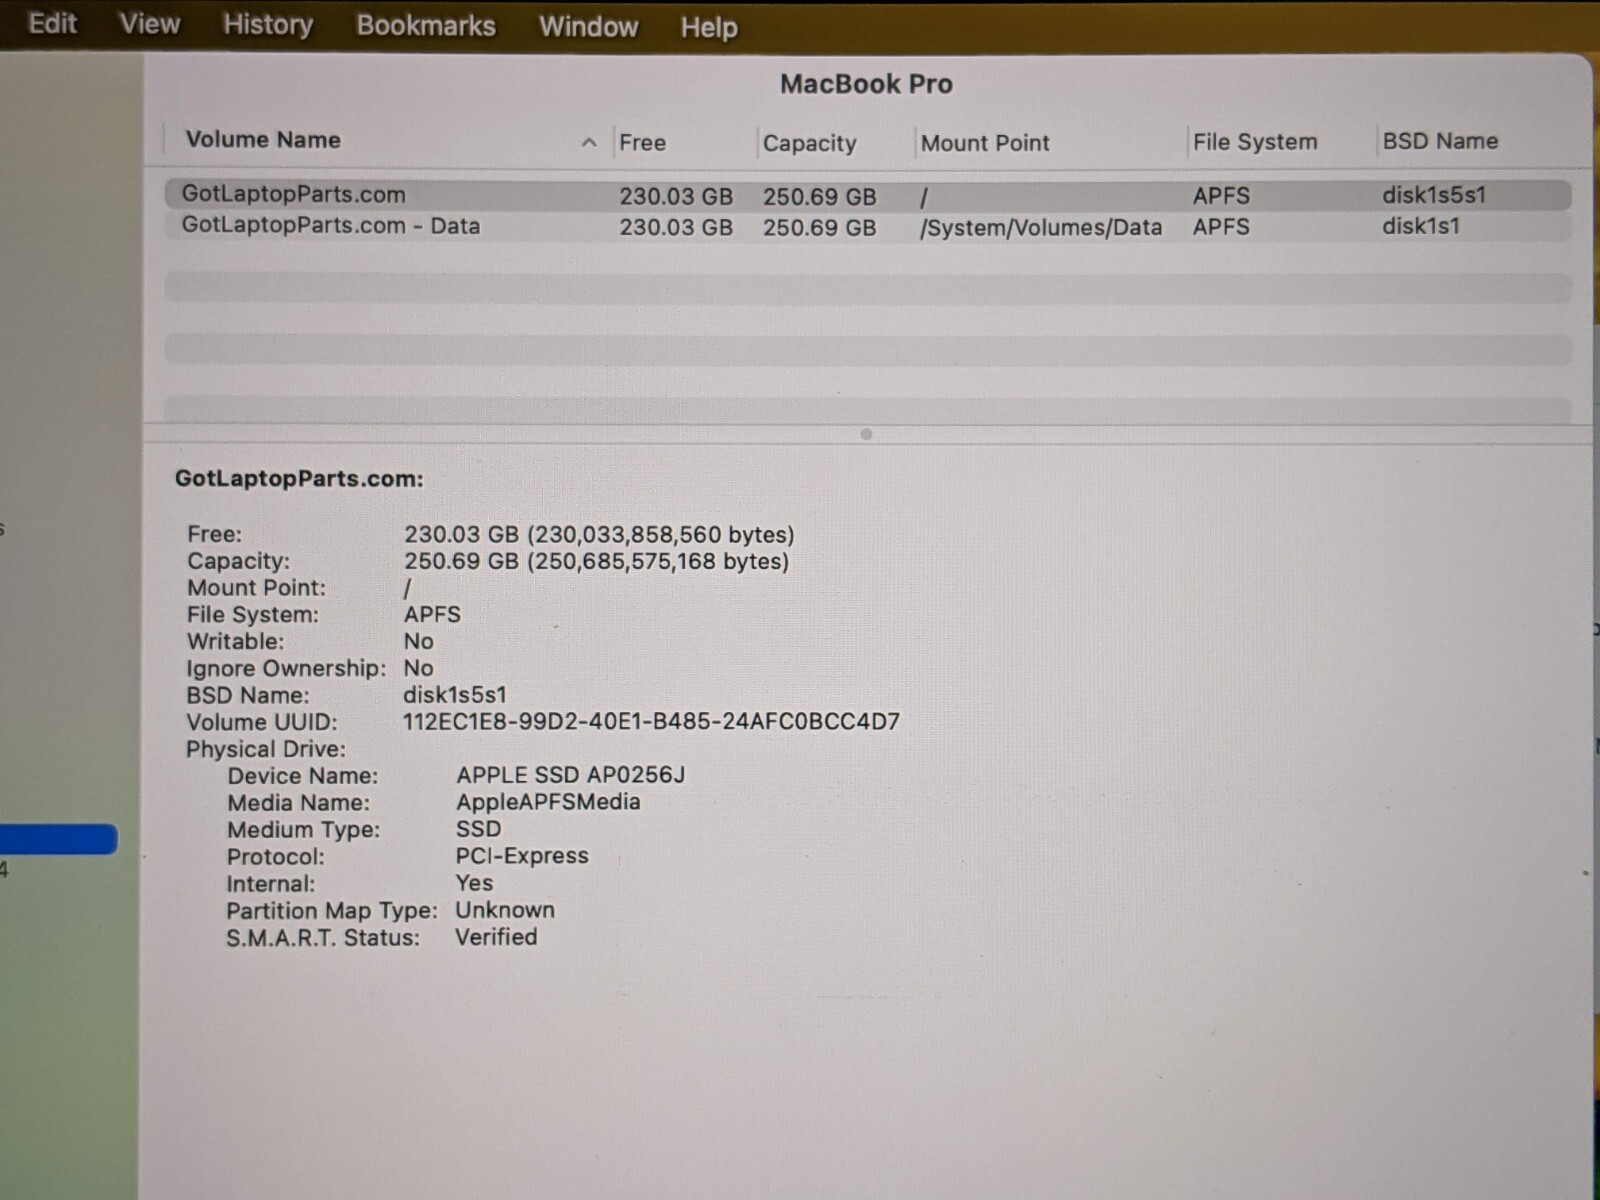Open the Edit menu
Screen dimensions: 1600x1200
pos(52,23)
